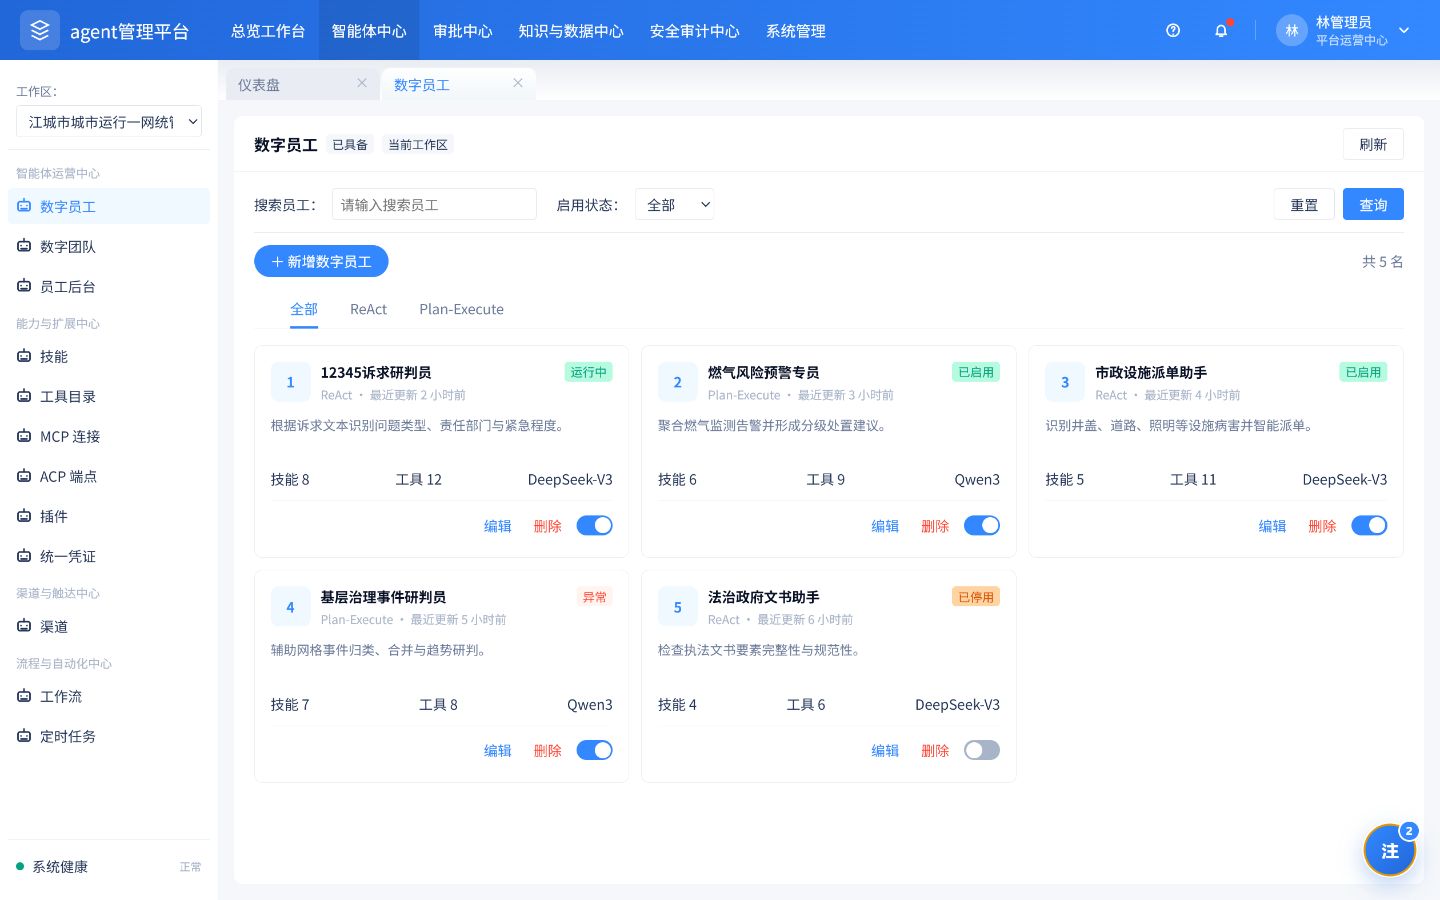Click the 刷新 button
This screenshot has width=1440, height=900.
1373,144
